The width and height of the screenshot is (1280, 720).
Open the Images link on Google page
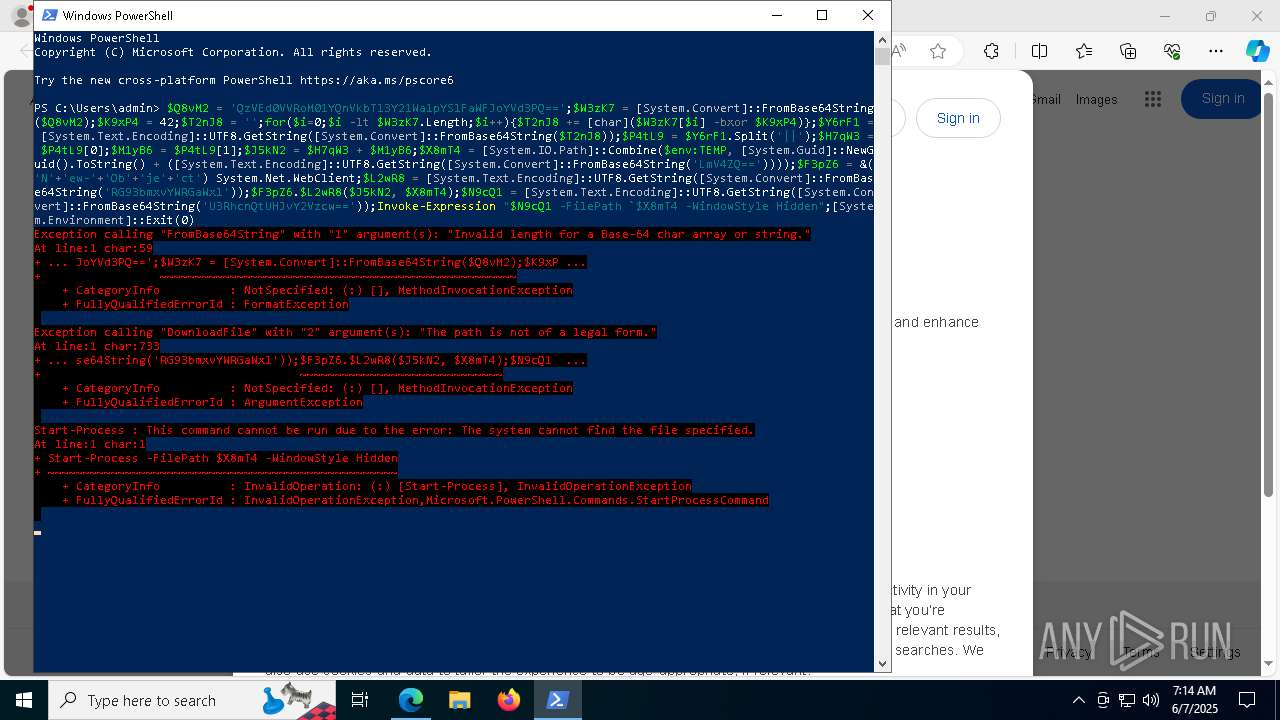click(1096, 99)
